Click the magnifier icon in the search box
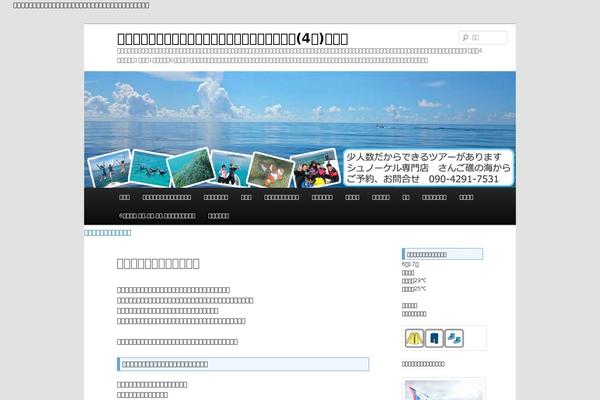This screenshot has width=600, height=400. pos(465,38)
